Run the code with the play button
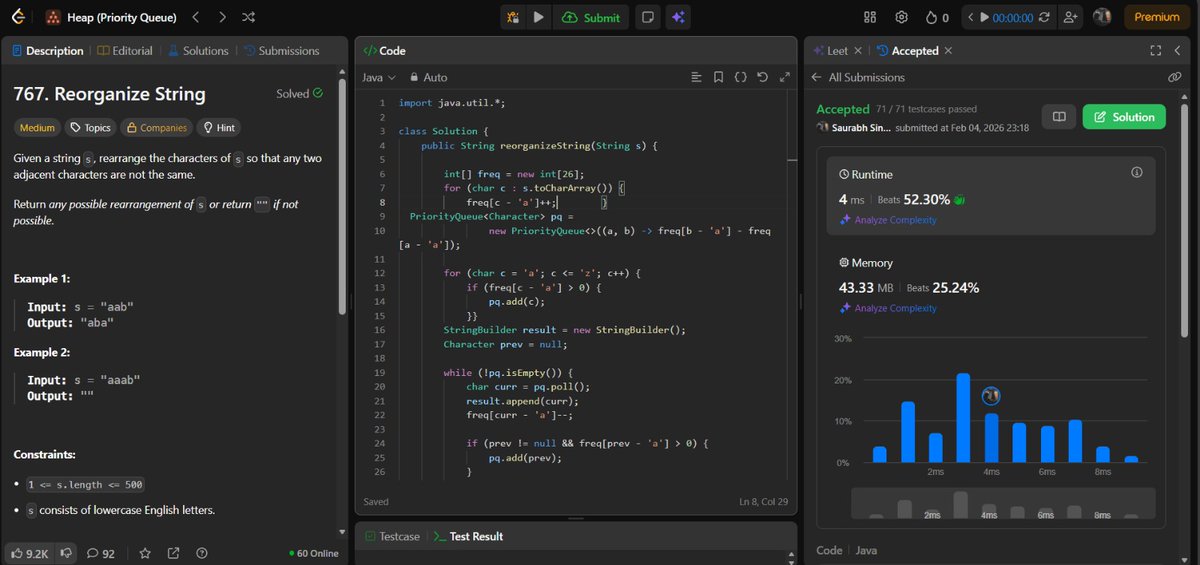This screenshot has height=565, width=1200. 539,17
